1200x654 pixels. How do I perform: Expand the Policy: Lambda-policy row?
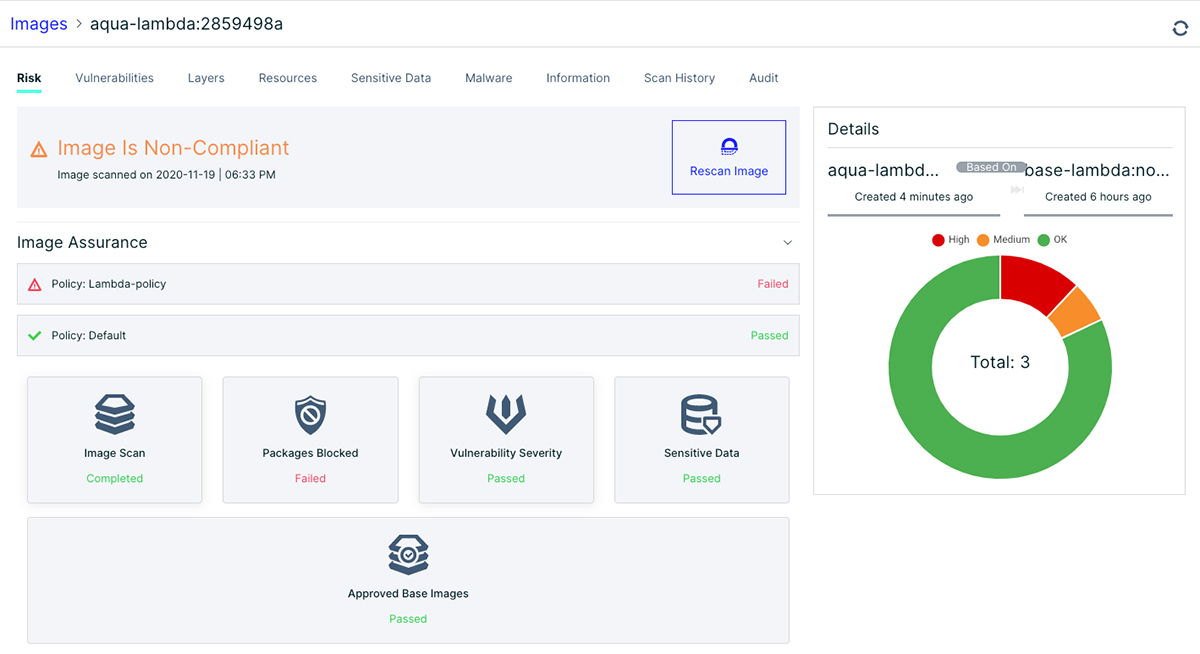(408, 284)
